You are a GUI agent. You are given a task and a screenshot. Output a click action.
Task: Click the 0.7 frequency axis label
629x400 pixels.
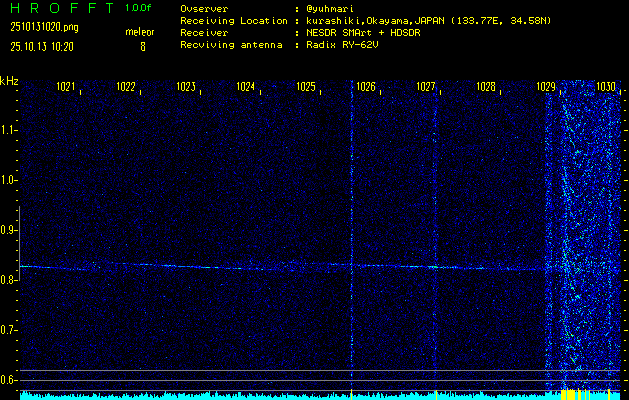coord(9,330)
